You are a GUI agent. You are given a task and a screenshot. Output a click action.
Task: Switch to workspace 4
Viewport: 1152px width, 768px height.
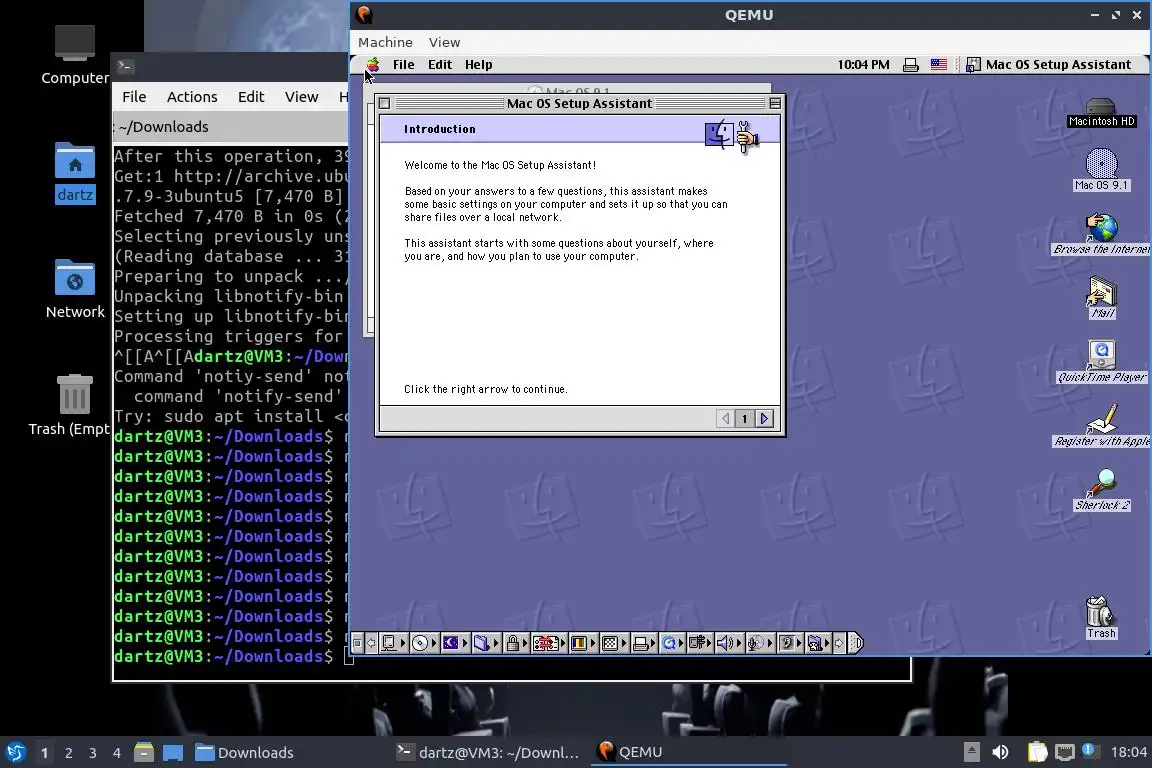pyautogui.click(x=117, y=753)
